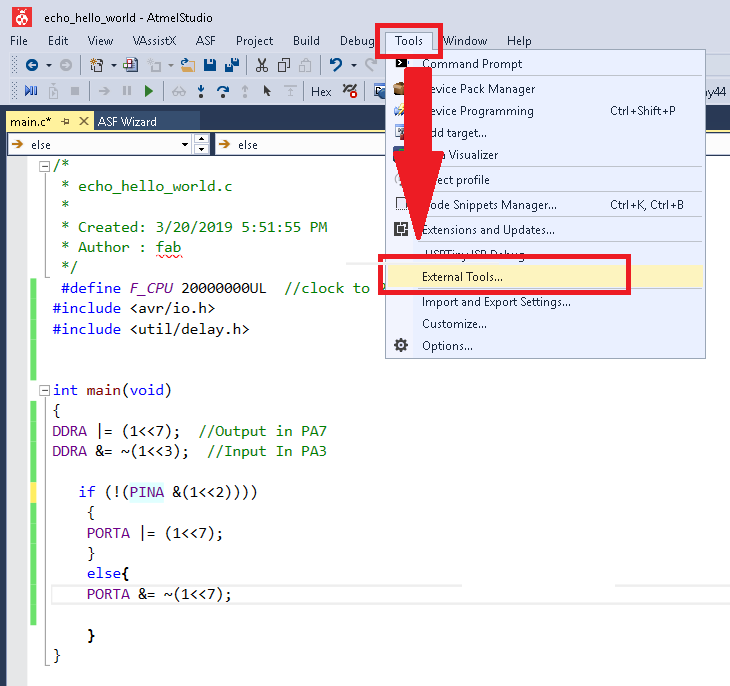Open the Help menu
Viewport: 730px width, 686px height.
tap(519, 41)
